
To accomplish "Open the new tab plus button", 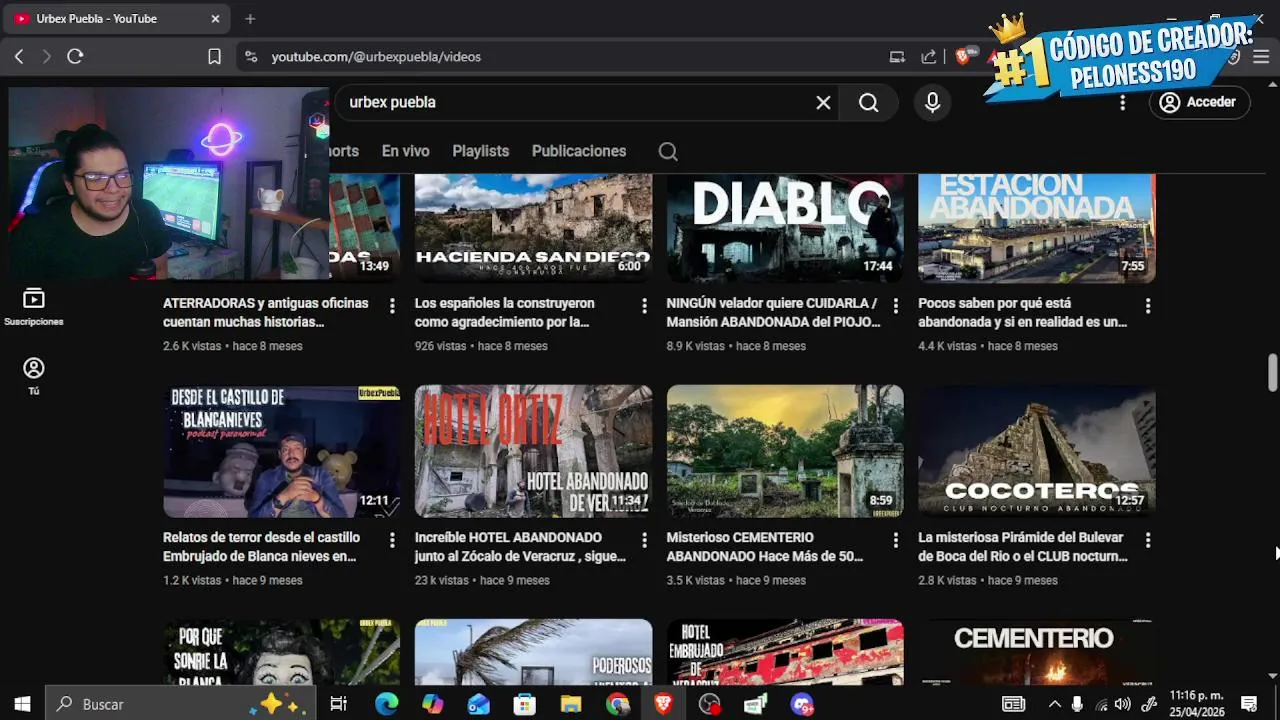I will pyautogui.click(x=250, y=19).
